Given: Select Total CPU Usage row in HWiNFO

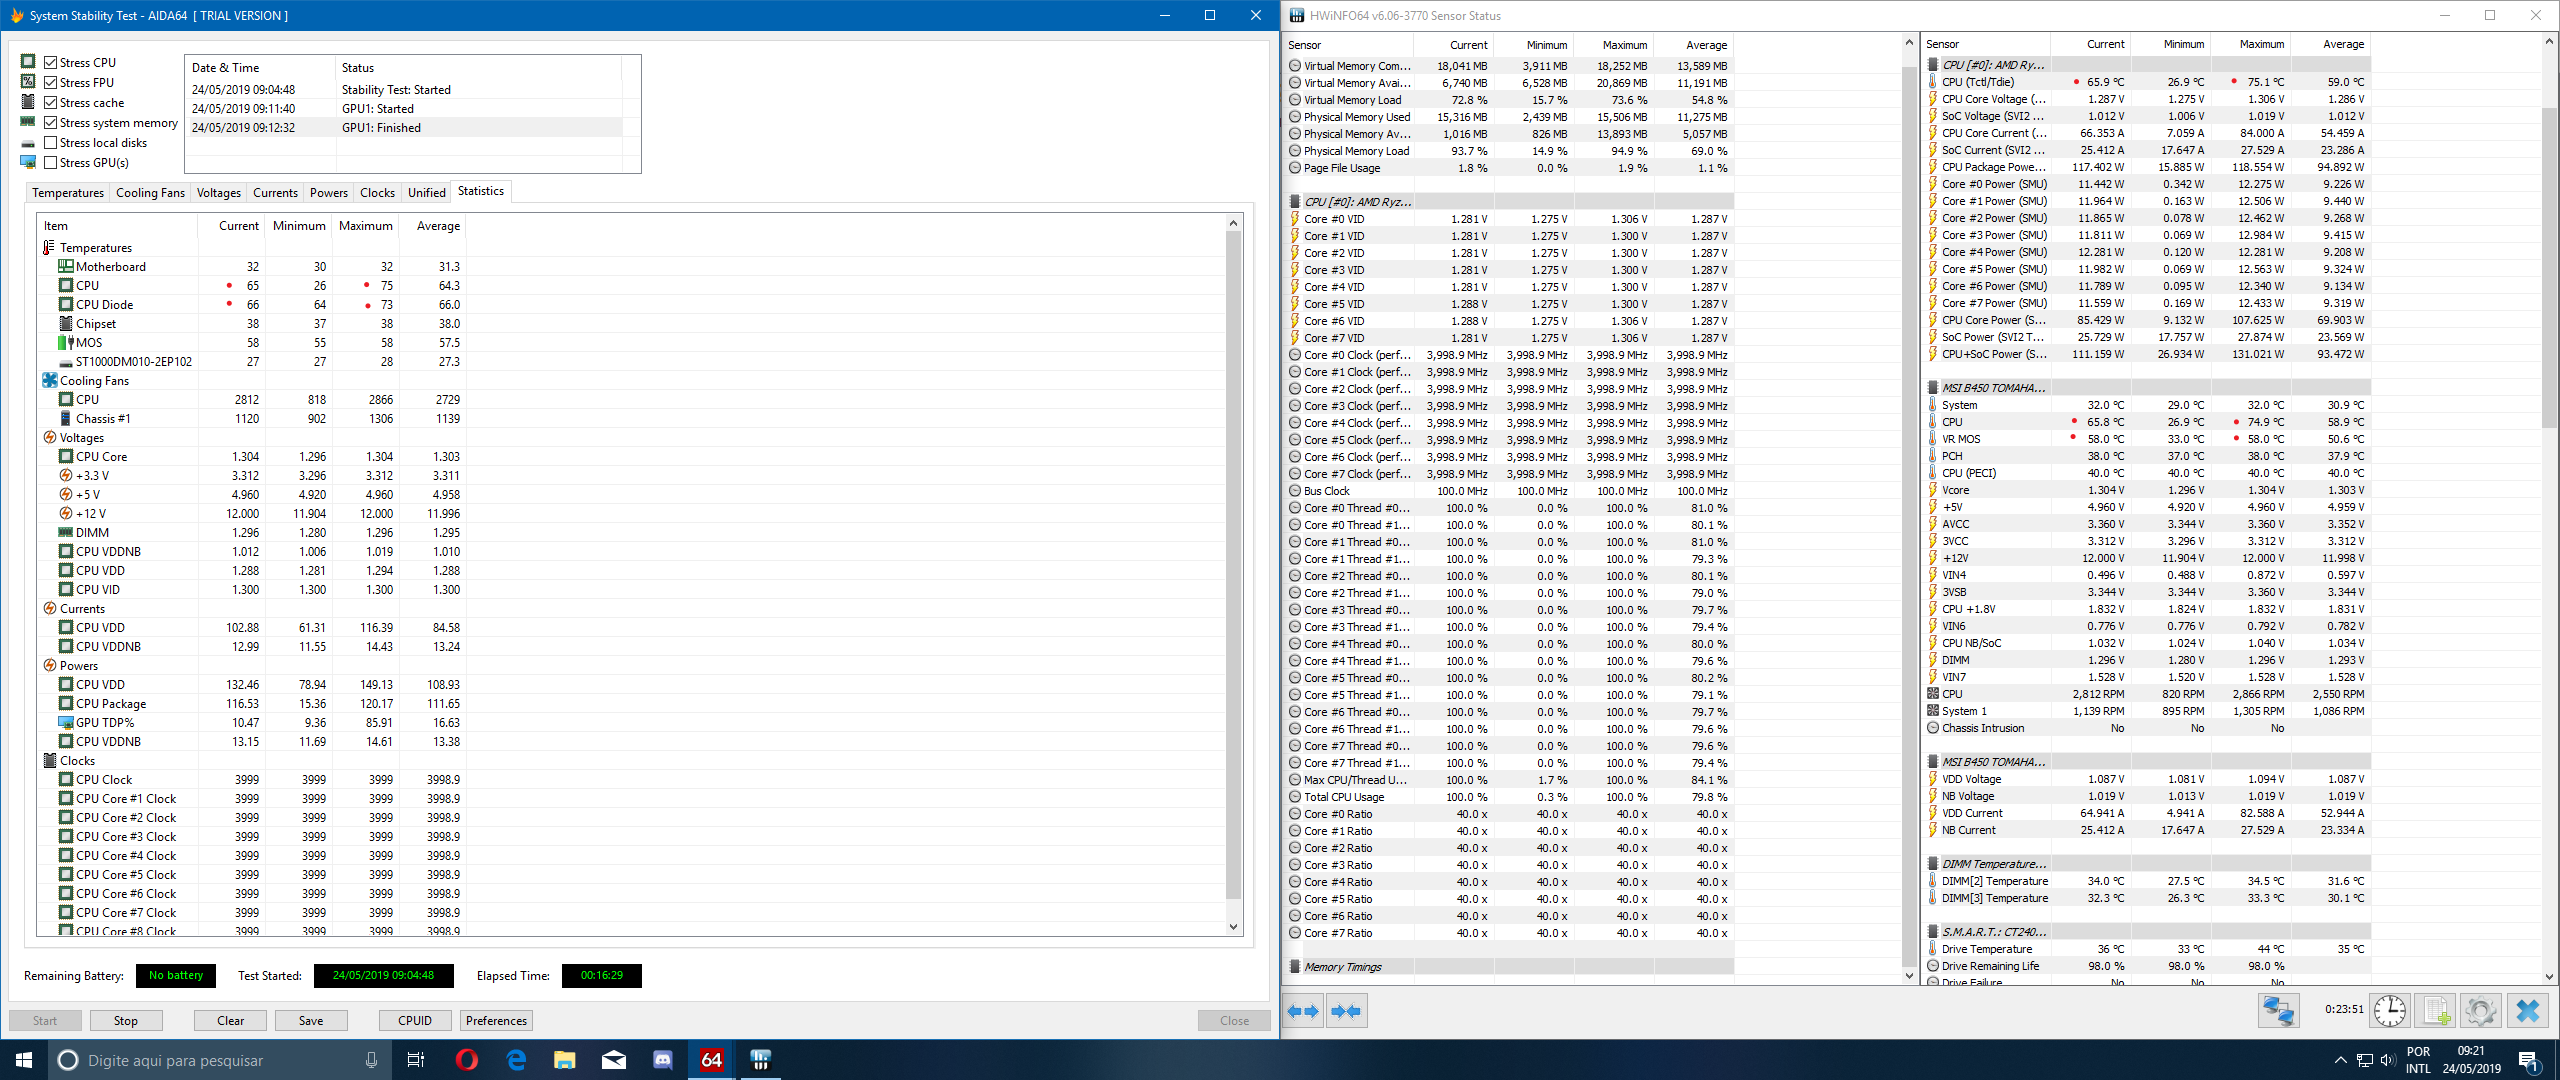Looking at the screenshot, I should tap(1510, 797).
